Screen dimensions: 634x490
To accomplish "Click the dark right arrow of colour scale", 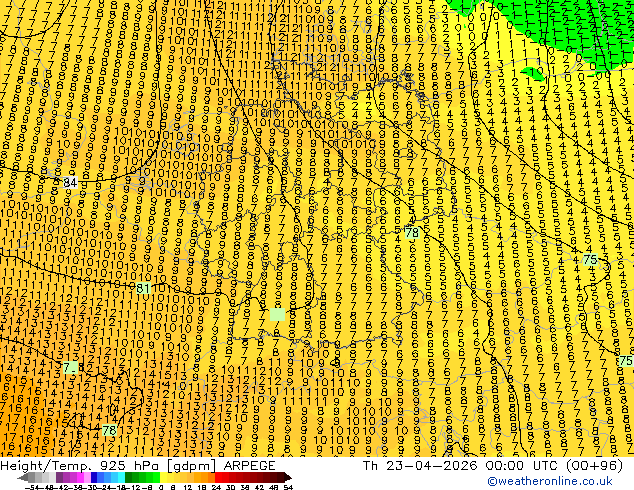I will click(288, 477).
